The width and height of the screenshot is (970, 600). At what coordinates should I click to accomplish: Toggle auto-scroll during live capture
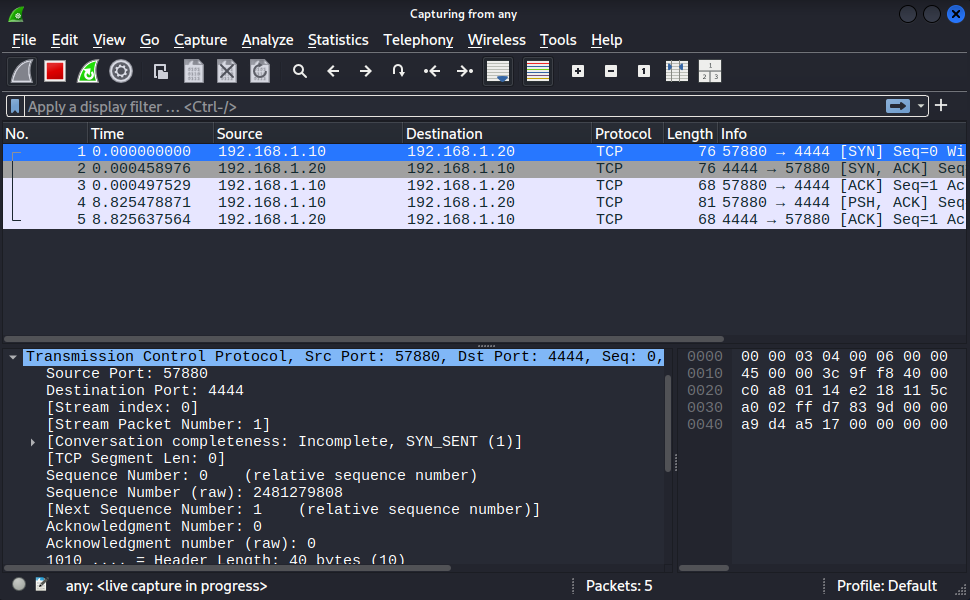point(498,71)
